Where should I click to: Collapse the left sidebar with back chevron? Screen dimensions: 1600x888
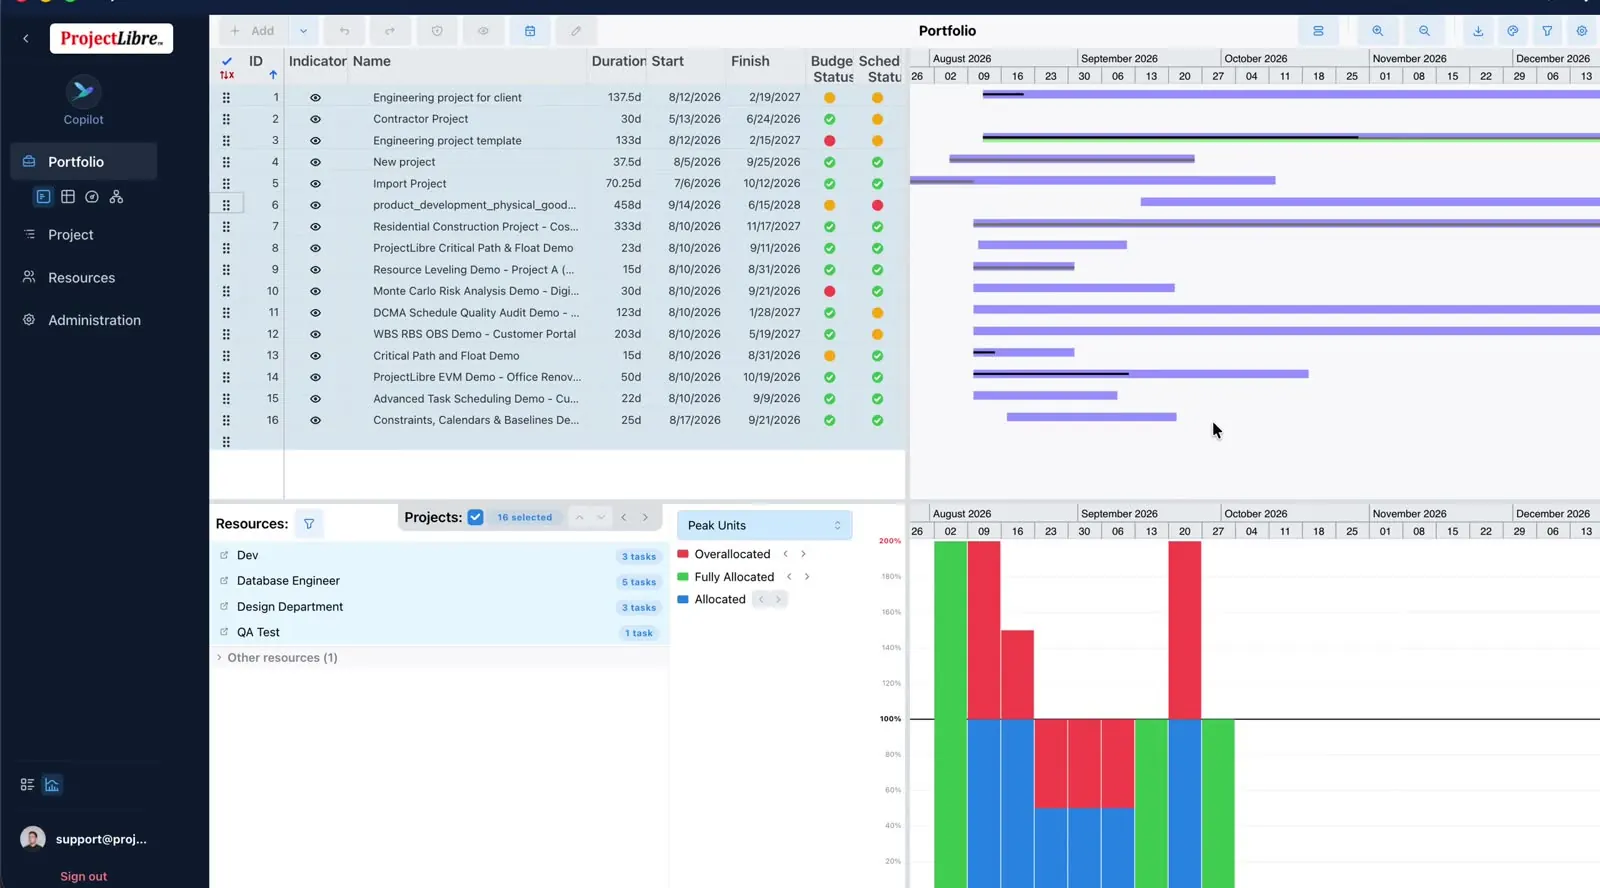[26, 39]
